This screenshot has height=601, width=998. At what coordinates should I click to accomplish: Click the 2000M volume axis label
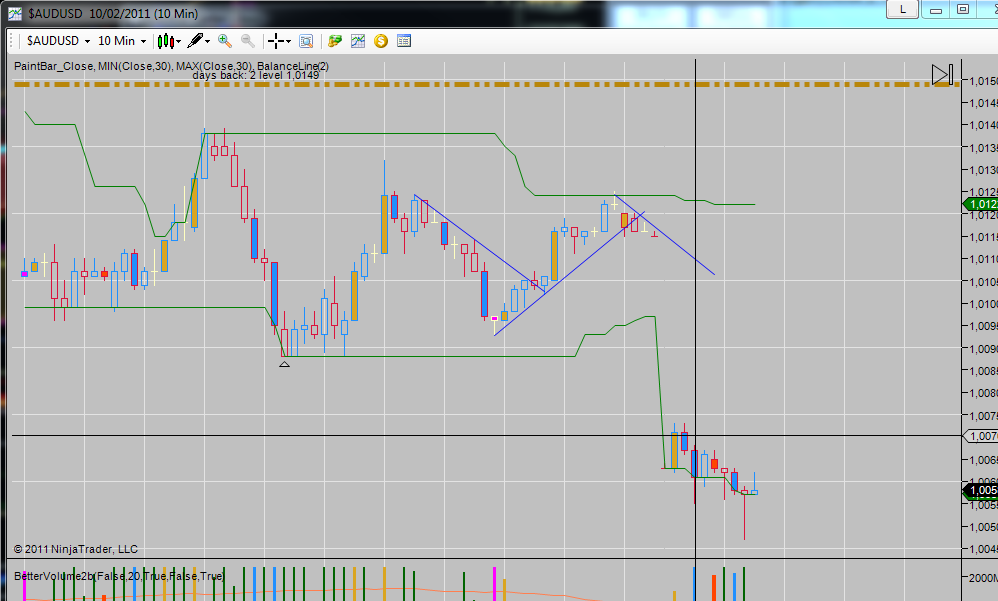tap(982, 577)
